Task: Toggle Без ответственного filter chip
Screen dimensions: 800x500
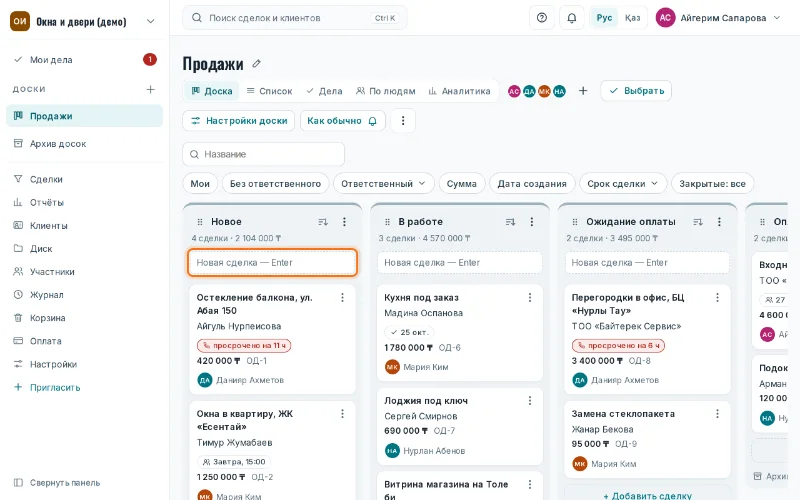Action: (x=276, y=184)
